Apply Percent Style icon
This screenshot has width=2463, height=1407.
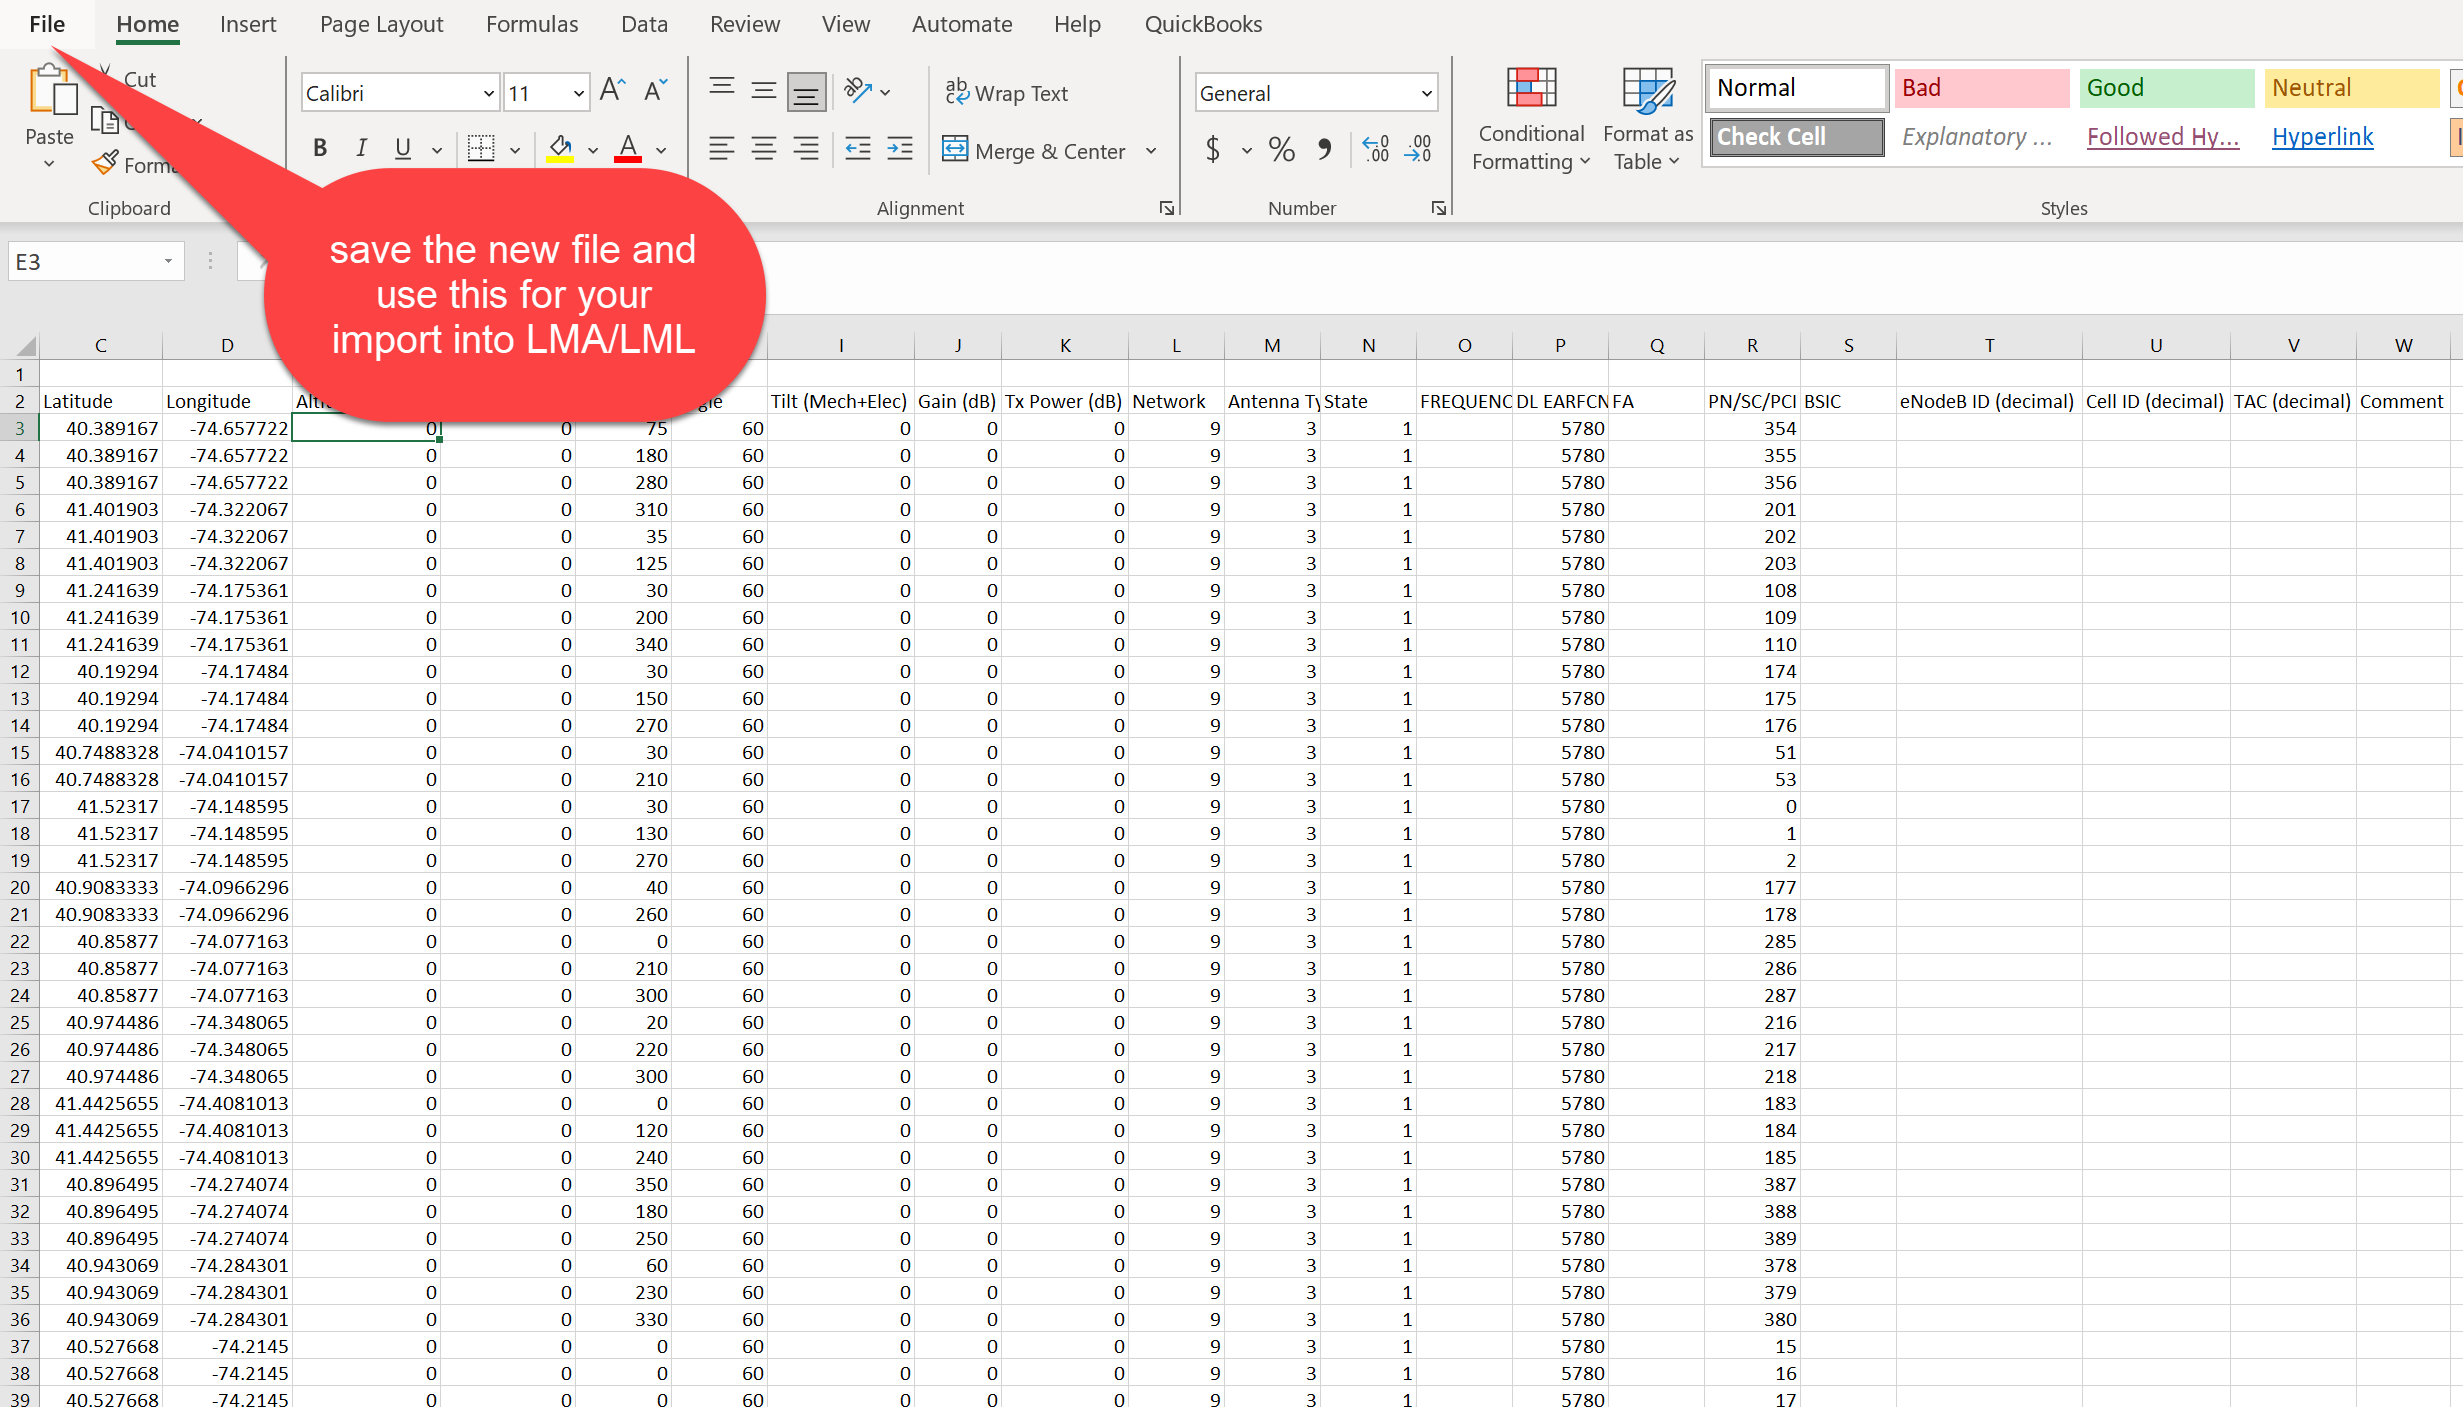click(x=1281, y=150)
